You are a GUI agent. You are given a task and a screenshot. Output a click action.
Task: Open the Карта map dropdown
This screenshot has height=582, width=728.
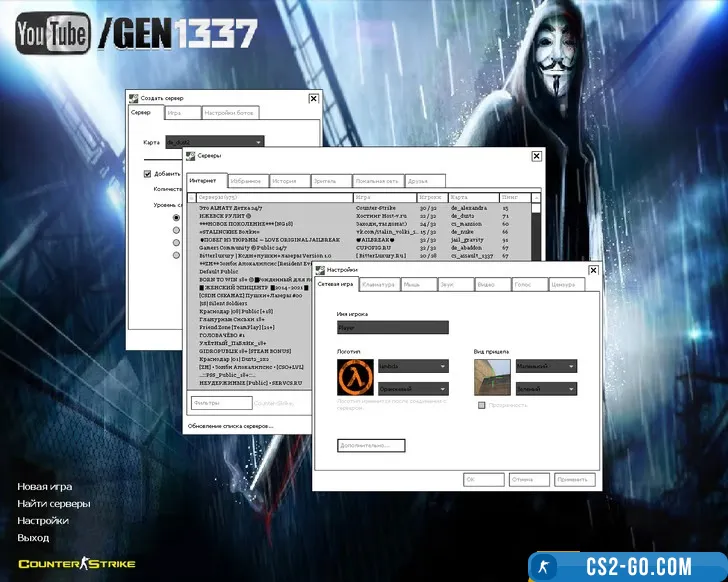[214, 142]
